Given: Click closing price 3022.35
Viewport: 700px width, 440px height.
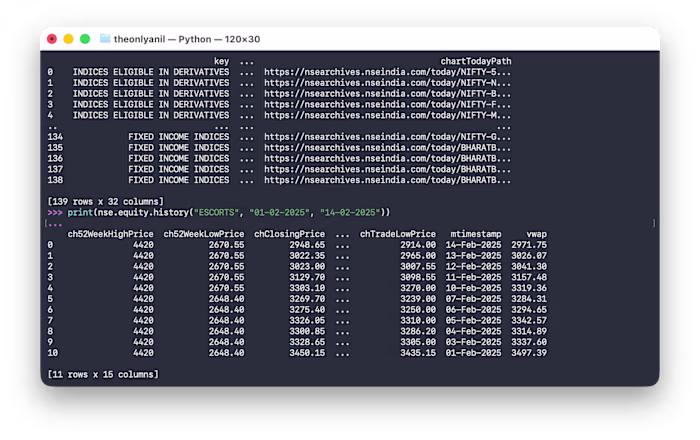Looking at the screenshot, I should pos(307,256).
